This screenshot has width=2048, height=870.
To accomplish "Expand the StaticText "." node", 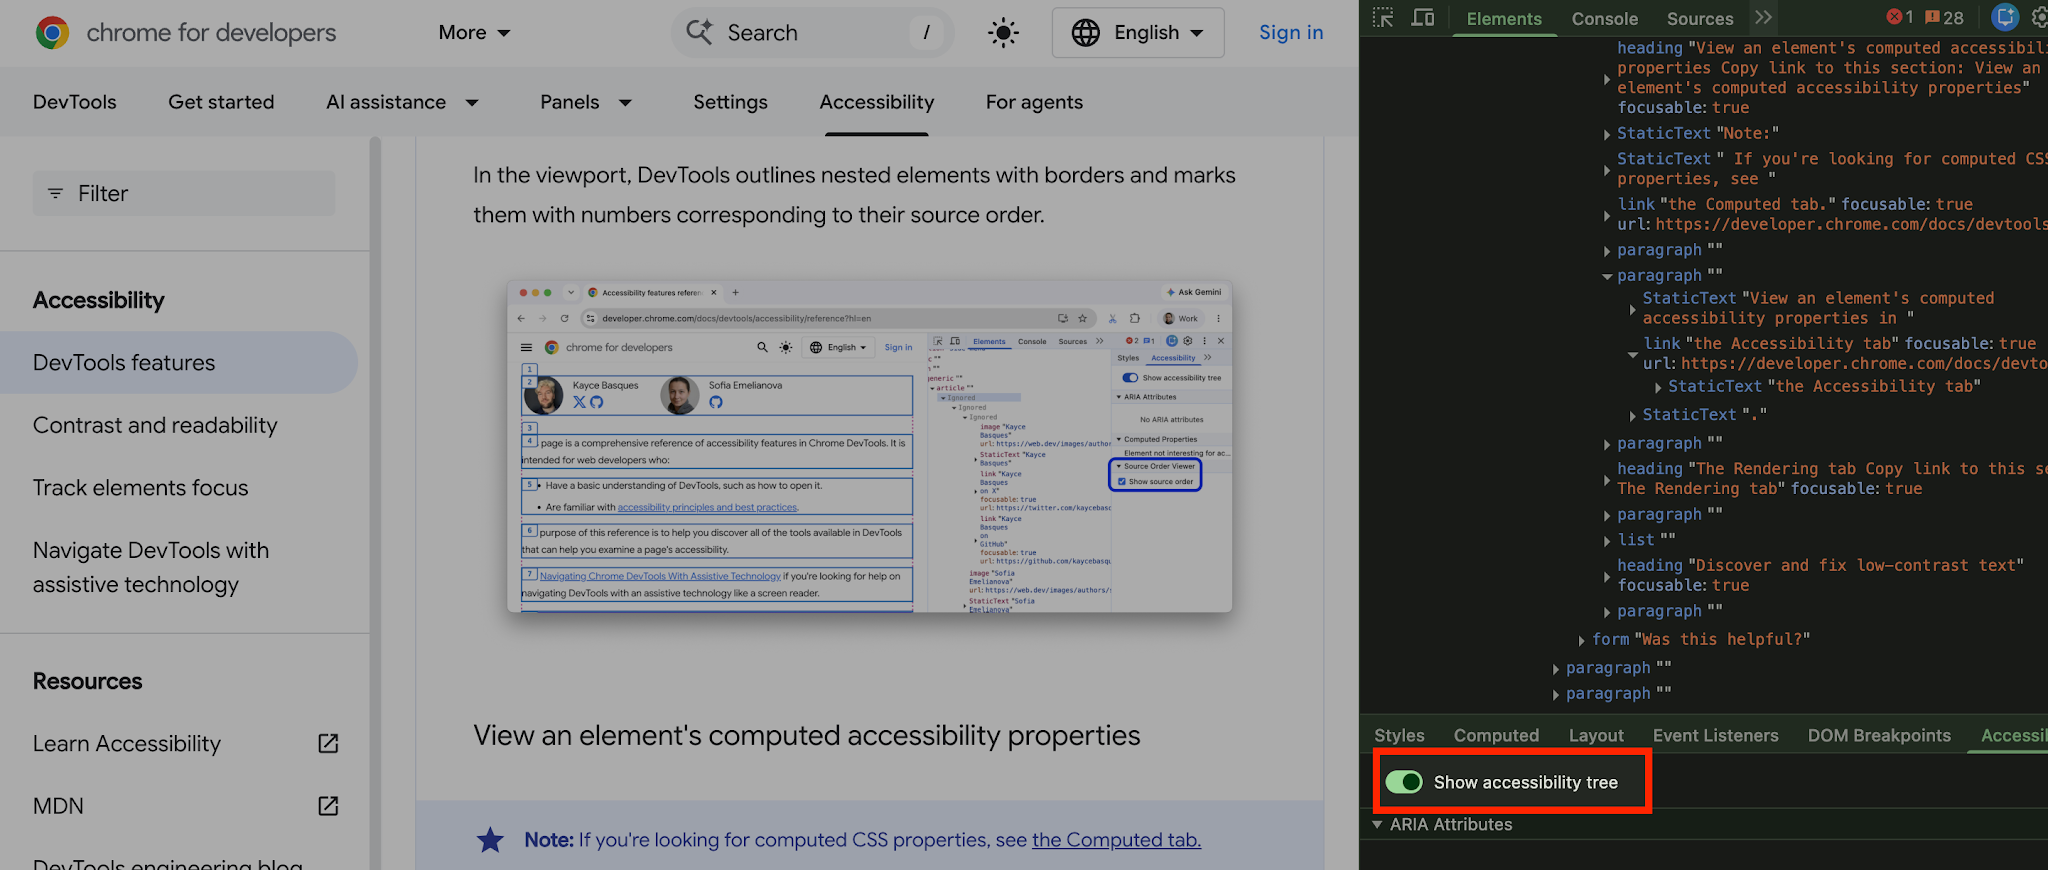I will (1632, 415).
